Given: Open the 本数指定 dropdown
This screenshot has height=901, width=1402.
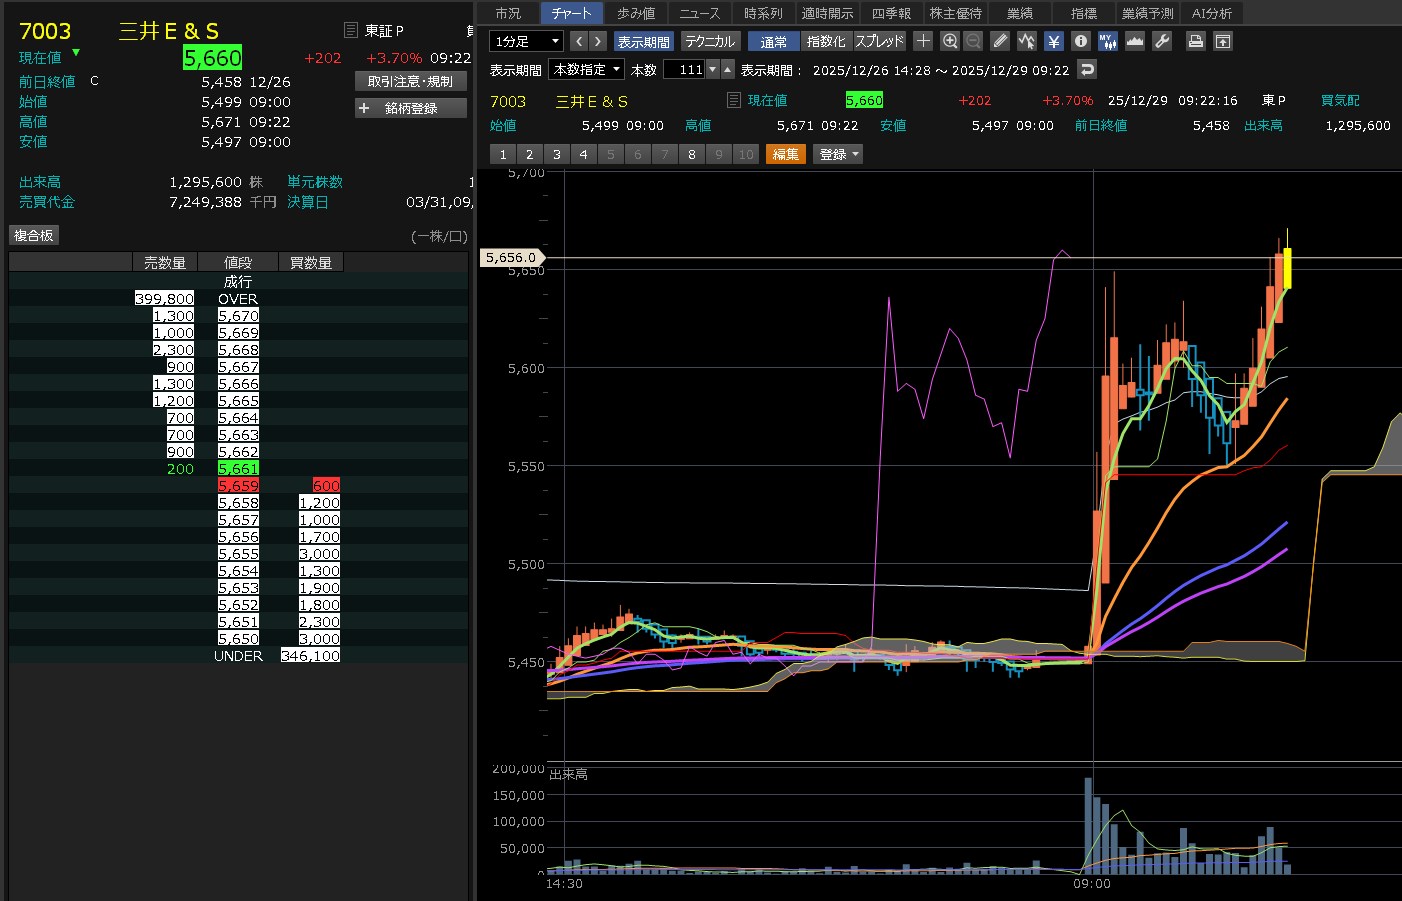Looking at the screenshot, I should pyautogui.click(x=587, y=69).
